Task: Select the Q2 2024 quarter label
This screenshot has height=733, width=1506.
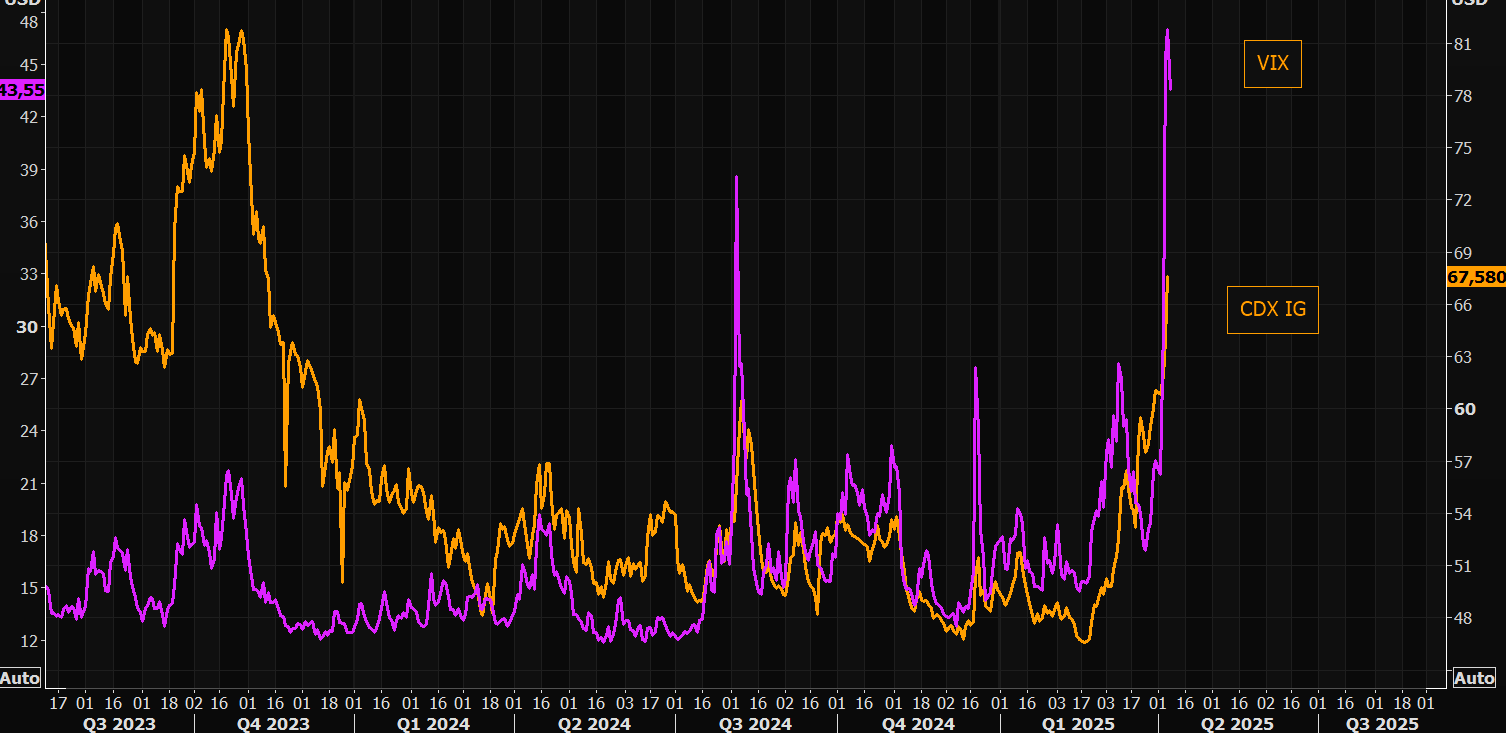Action: pos(594,723)
